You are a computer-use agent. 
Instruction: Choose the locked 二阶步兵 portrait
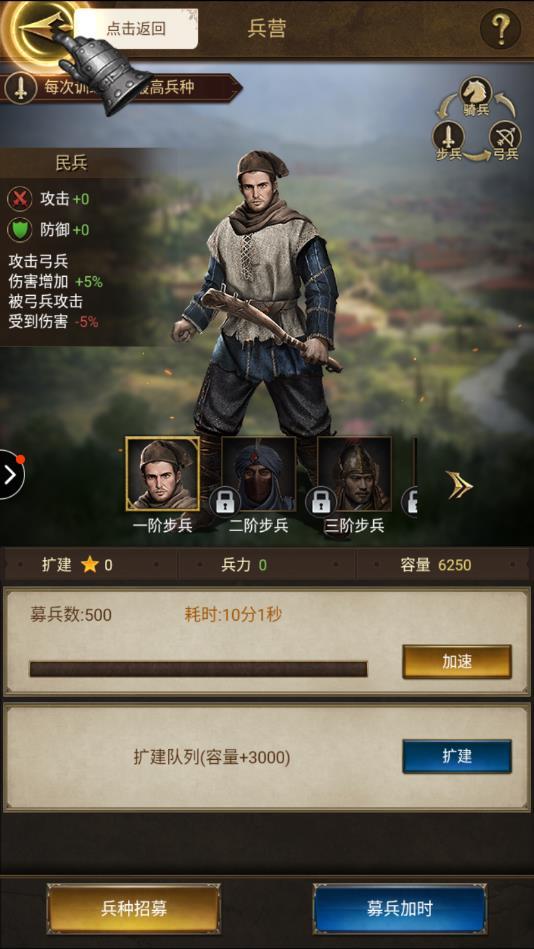[x=259, y=473]
